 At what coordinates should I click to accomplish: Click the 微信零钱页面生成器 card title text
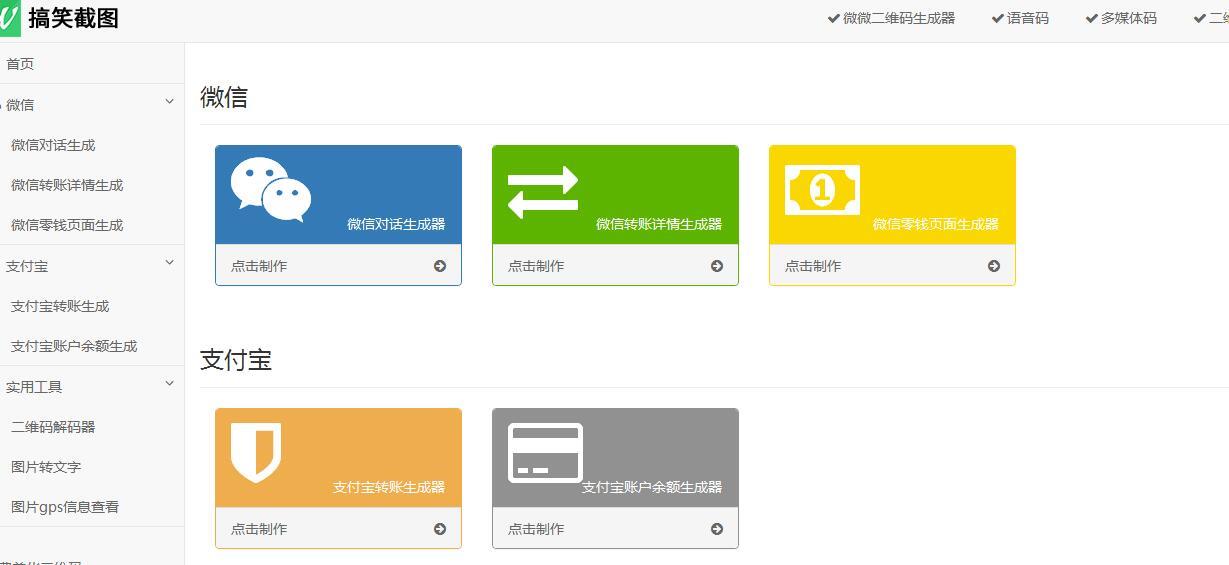point(936,224)
